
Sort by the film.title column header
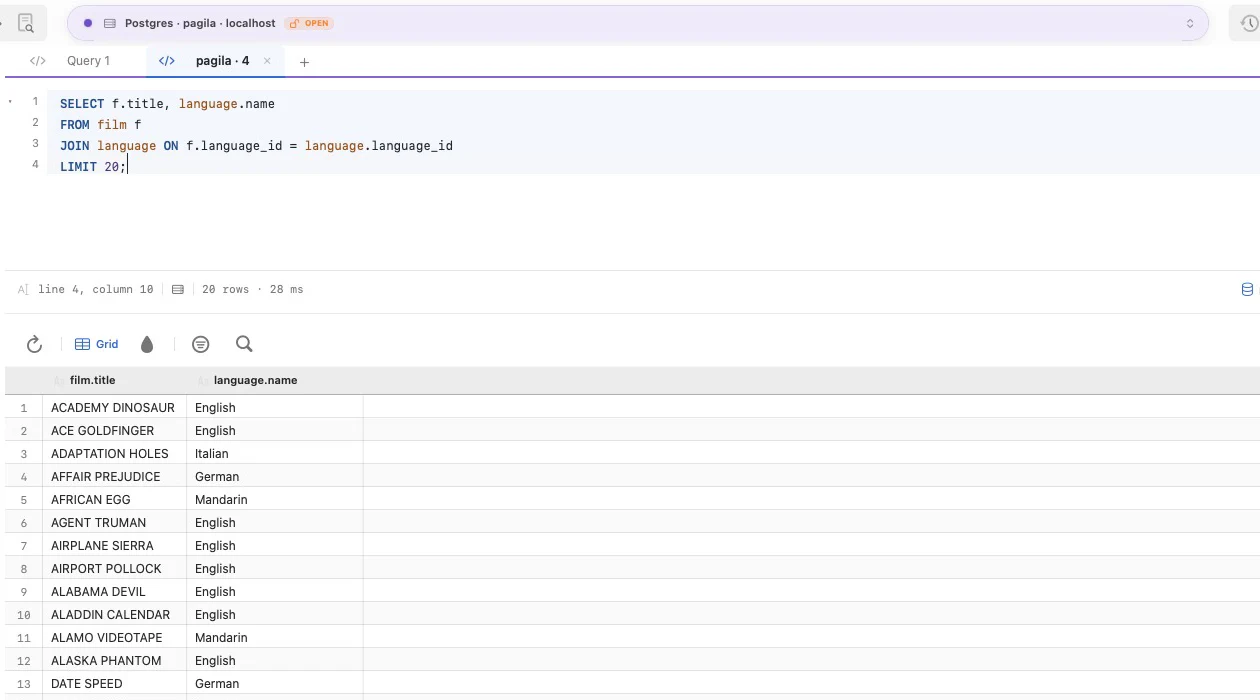coord(92,380)
